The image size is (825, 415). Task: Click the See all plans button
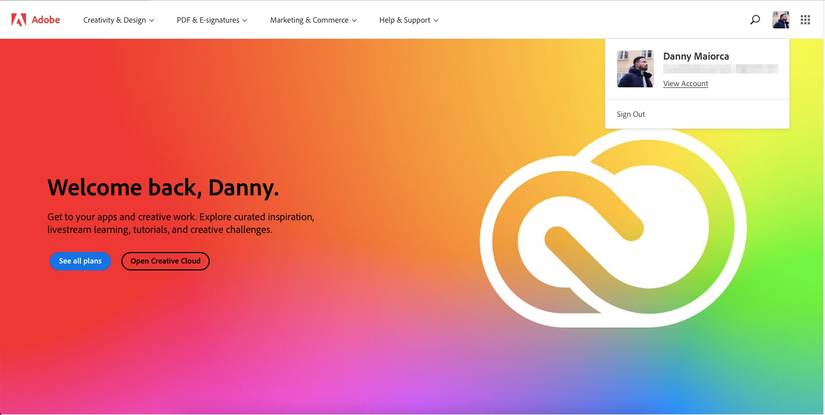[80, 261]
